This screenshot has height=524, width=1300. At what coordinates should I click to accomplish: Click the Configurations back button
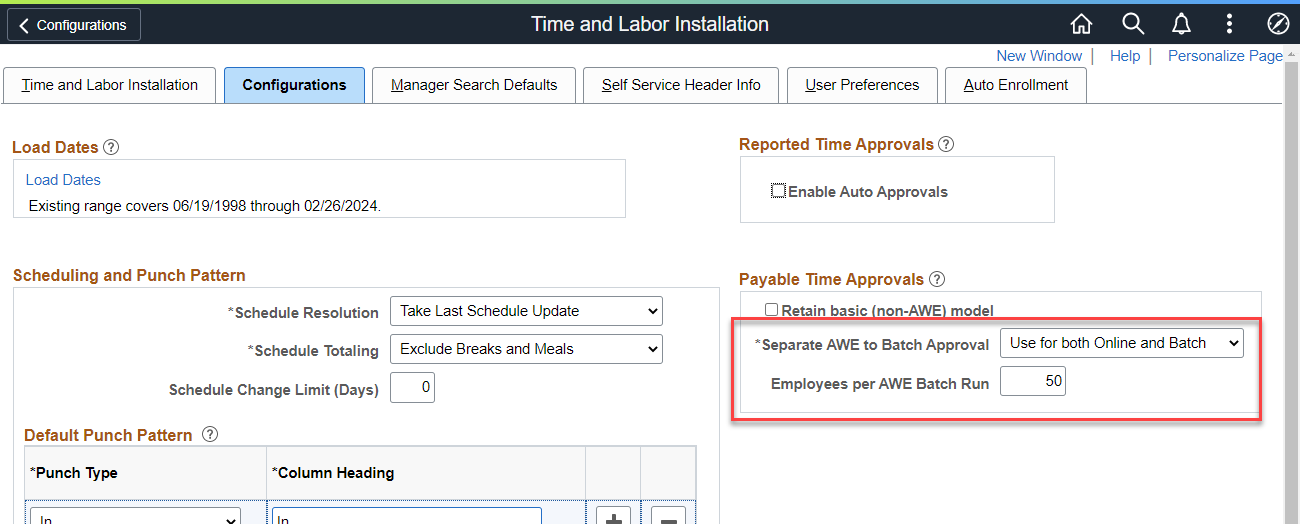tap(74, 25)
